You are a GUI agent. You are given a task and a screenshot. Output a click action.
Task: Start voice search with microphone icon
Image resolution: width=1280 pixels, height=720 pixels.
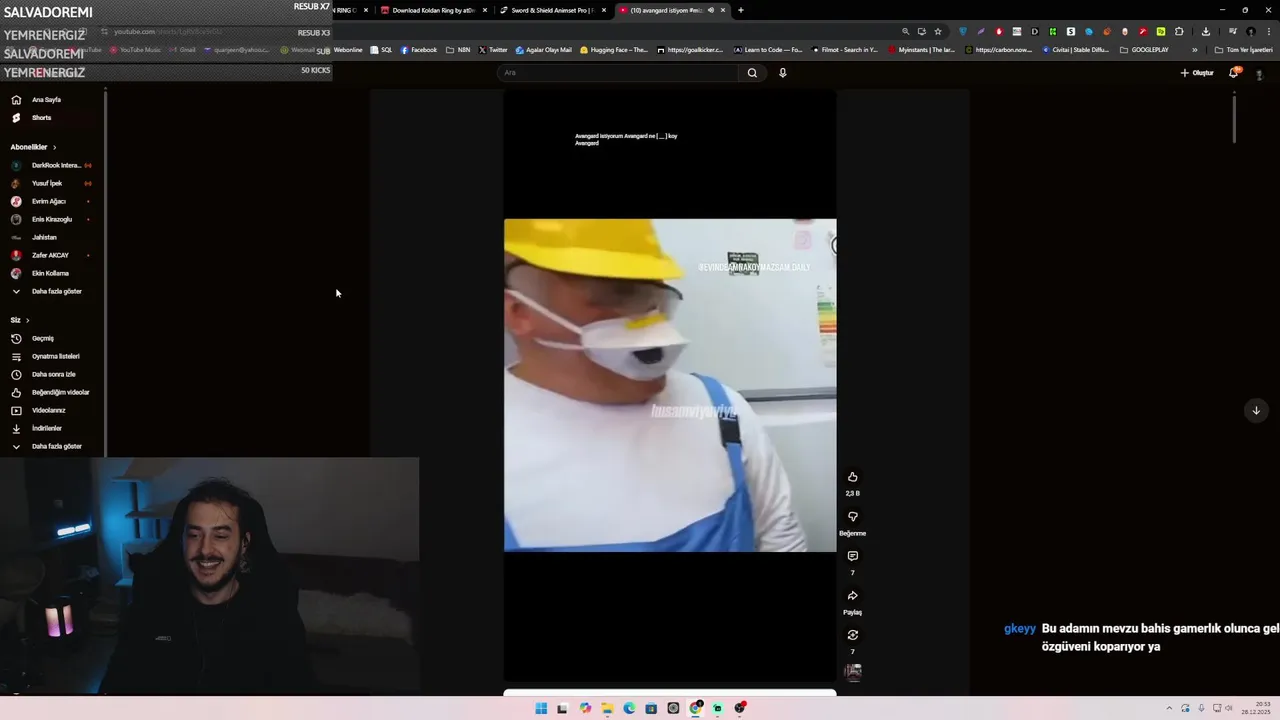[783, 72]
